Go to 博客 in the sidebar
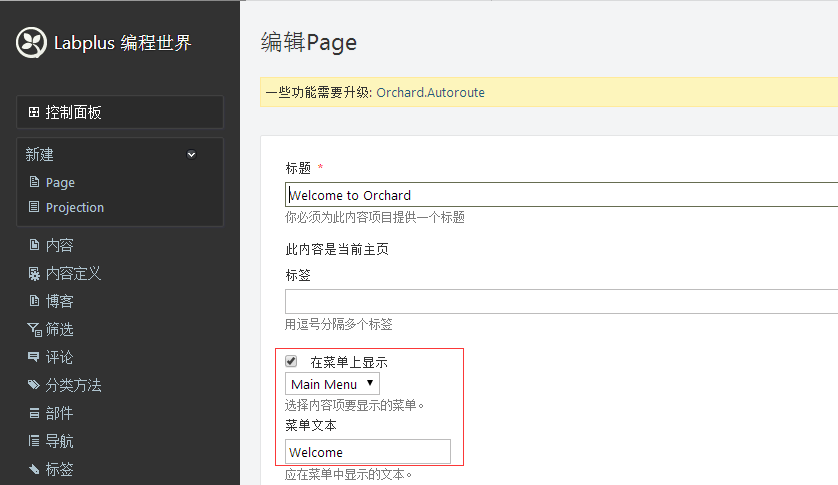The image size is (838, 485). pyautogui.click(x=59, y=301)
